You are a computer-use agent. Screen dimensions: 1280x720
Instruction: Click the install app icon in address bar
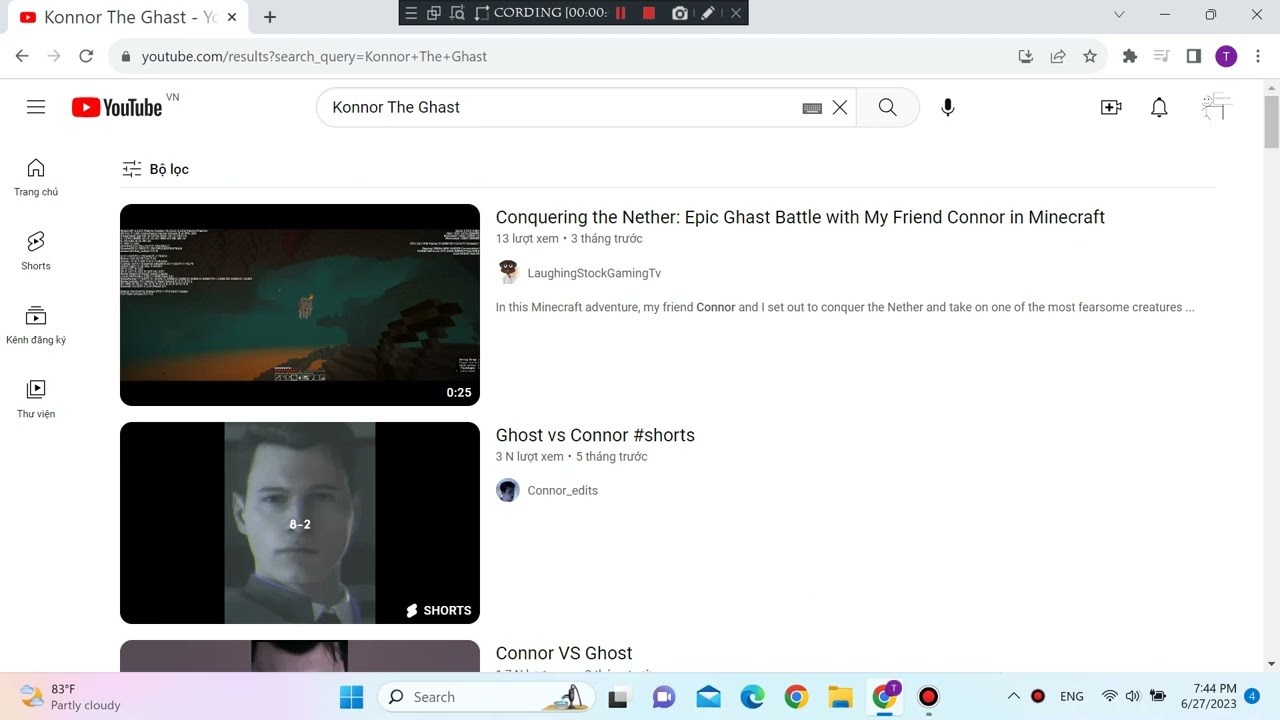[1026, 56]
